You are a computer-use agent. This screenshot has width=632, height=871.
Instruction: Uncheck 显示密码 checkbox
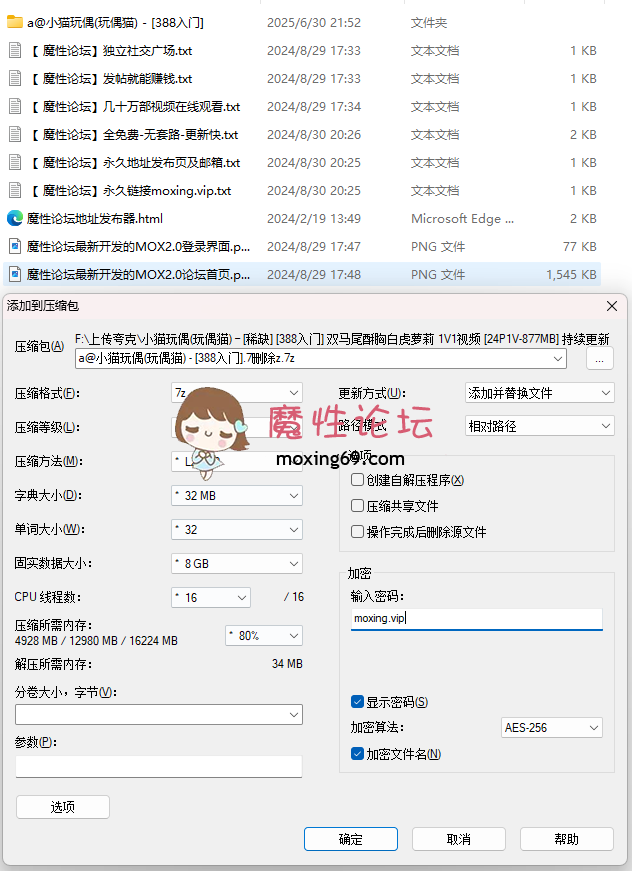coord(358,702)
